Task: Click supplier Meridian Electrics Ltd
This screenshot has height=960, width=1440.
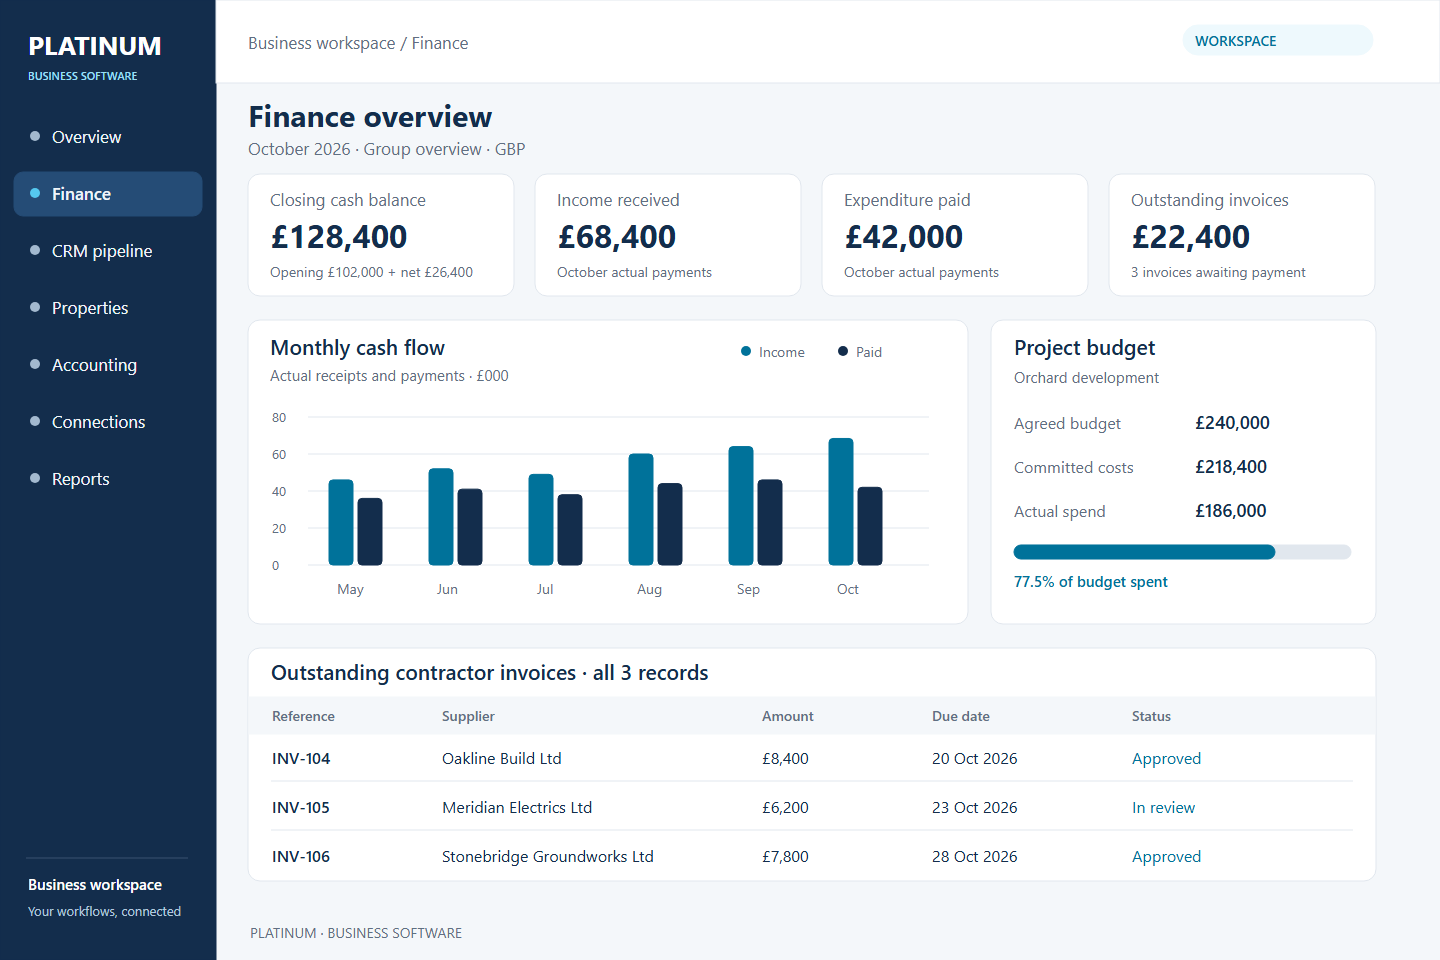Action: point(517,808)
